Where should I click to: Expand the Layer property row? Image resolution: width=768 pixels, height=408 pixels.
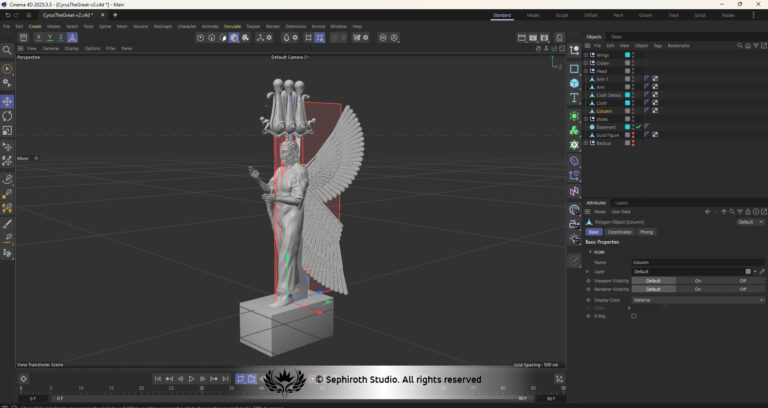pos(587,271)
